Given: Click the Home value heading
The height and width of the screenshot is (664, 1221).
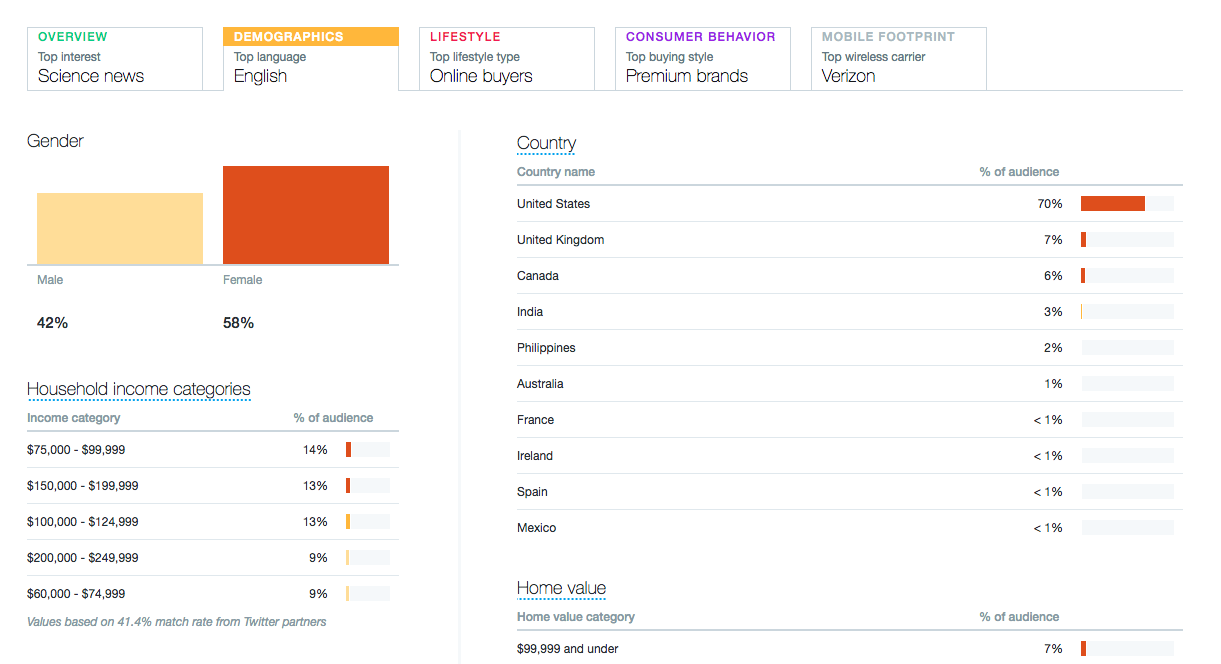Looking at the screenshot, I should click(x=561, y=588).
